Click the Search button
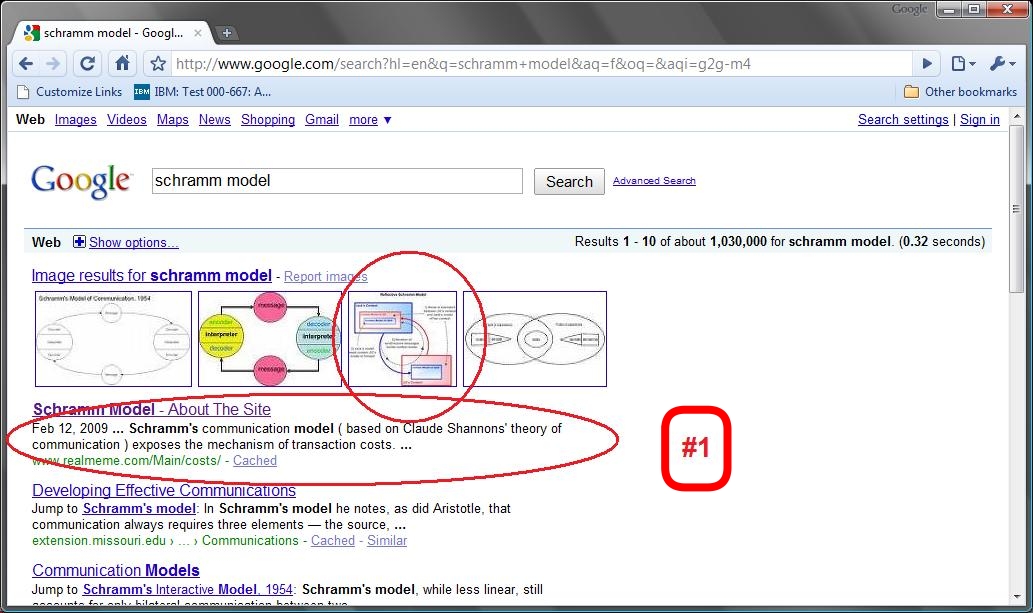This screenshot has height=613, width=1033. tap(569, 181)
